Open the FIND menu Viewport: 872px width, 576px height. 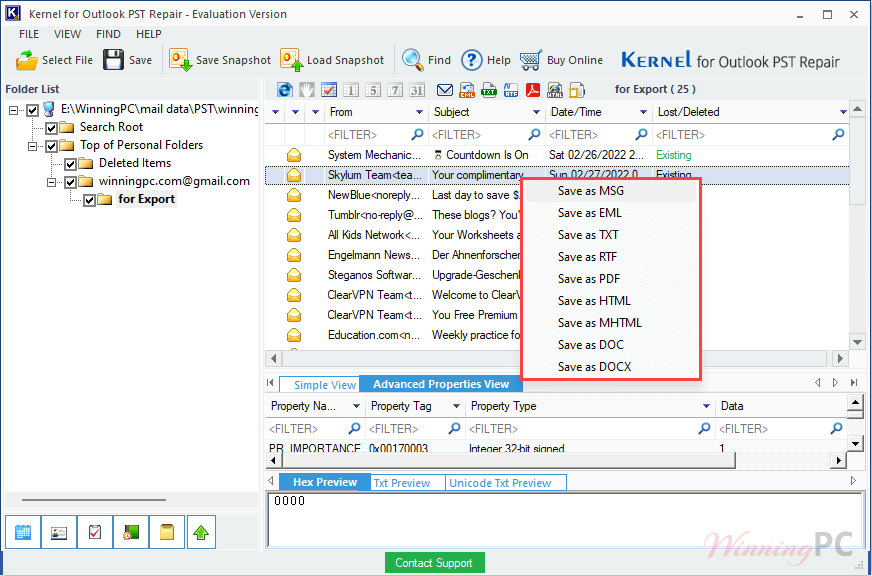pos(108,34)
